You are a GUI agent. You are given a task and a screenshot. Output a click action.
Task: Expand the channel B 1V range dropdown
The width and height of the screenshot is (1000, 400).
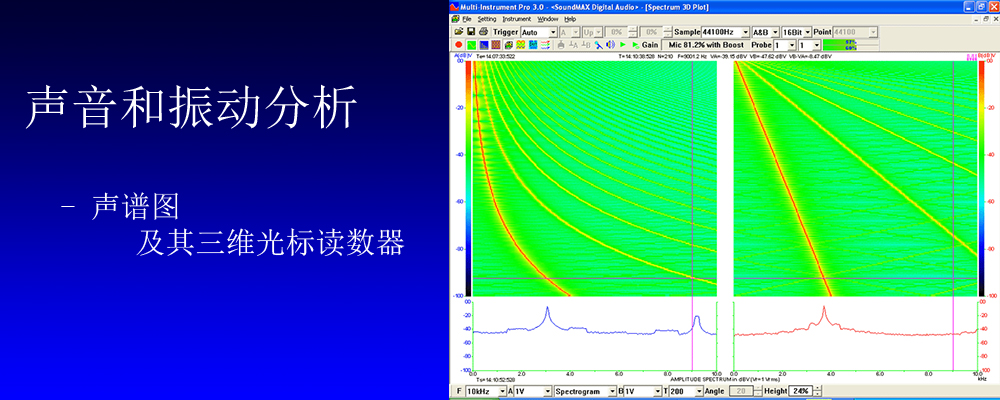pos(658,391)
